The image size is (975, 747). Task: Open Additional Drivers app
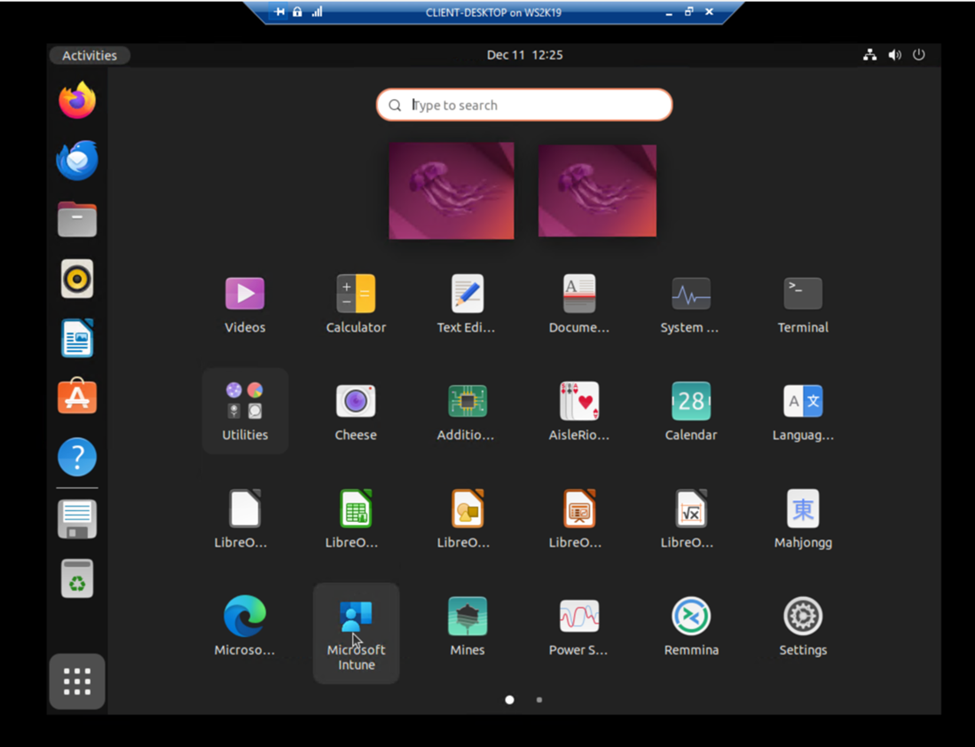[467, 411]
